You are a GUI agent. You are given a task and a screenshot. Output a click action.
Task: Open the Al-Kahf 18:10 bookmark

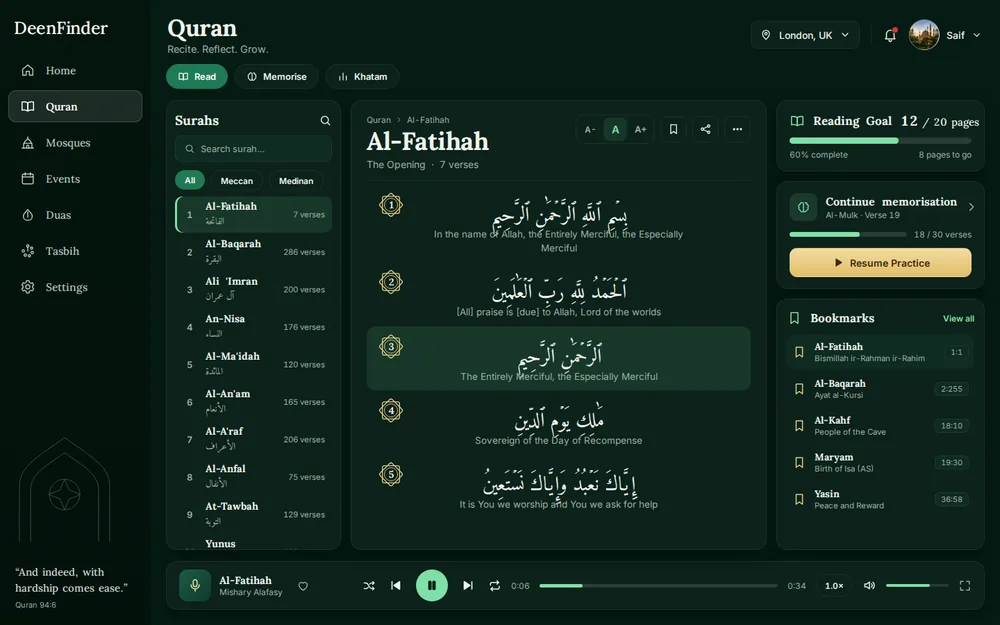[x=880, y=425]
